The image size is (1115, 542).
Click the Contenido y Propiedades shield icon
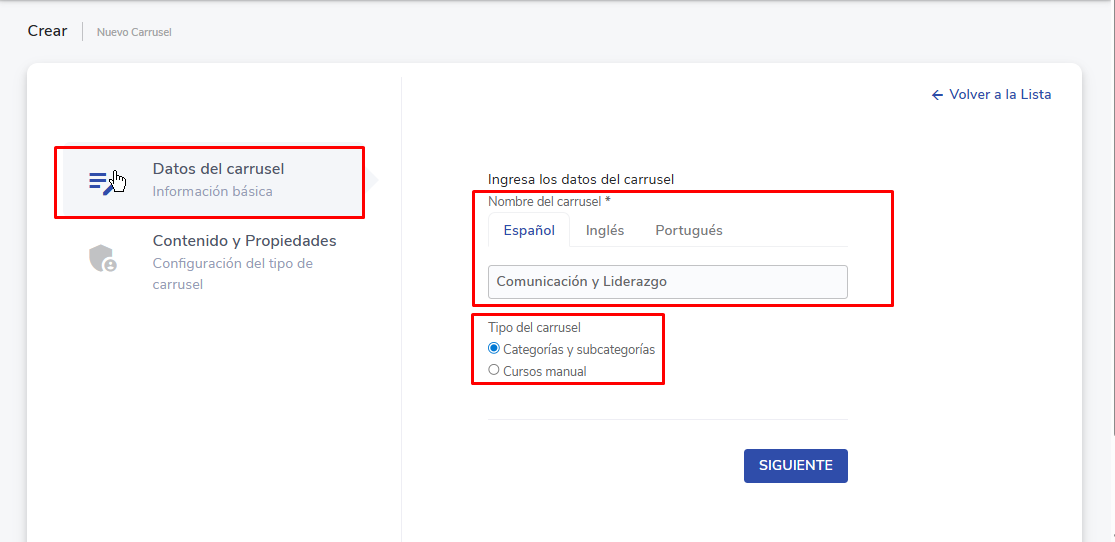click(102, 259)
